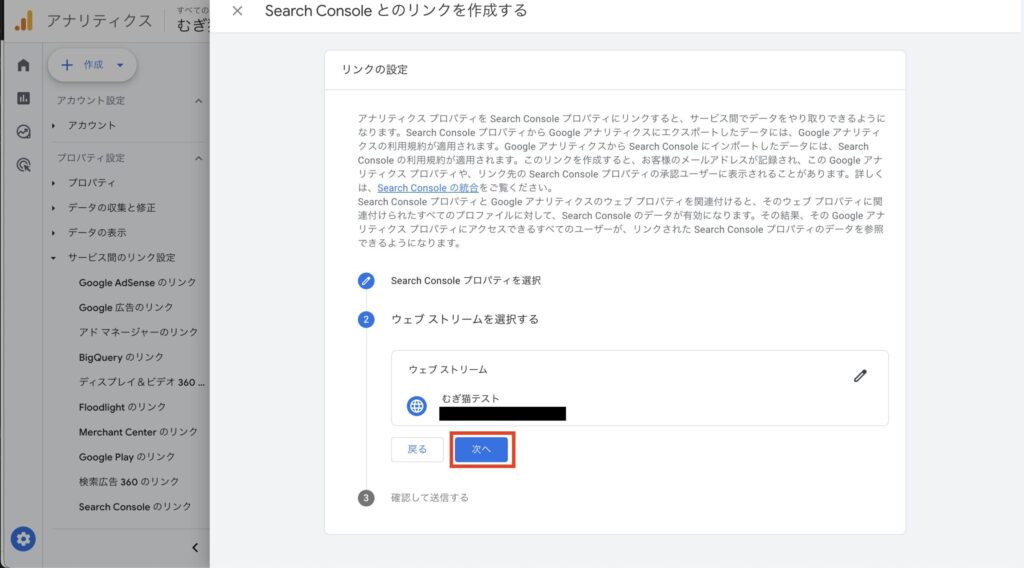Open Google 広告のリンク
Image resolution: width=1024 pixels, height=568 pixels.
[x=126, y=307]
